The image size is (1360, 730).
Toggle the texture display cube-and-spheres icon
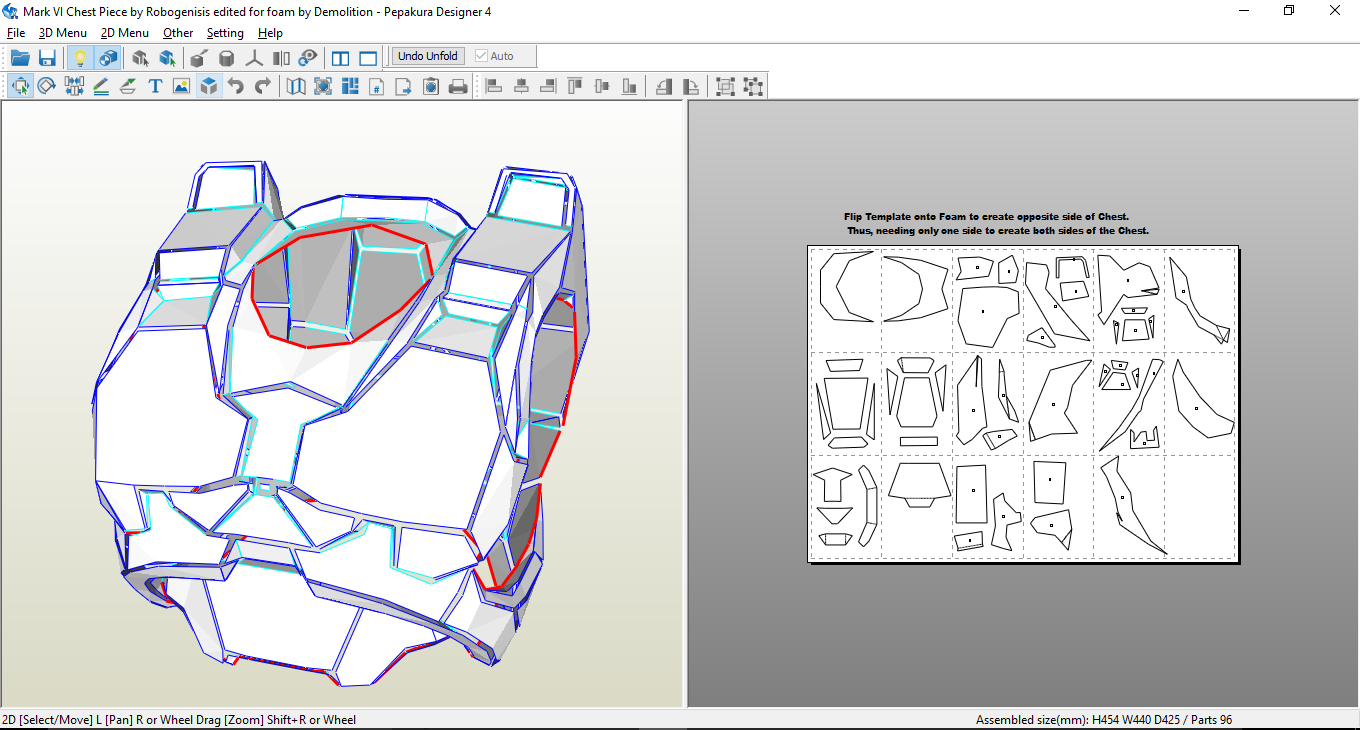tap(107, 57)
